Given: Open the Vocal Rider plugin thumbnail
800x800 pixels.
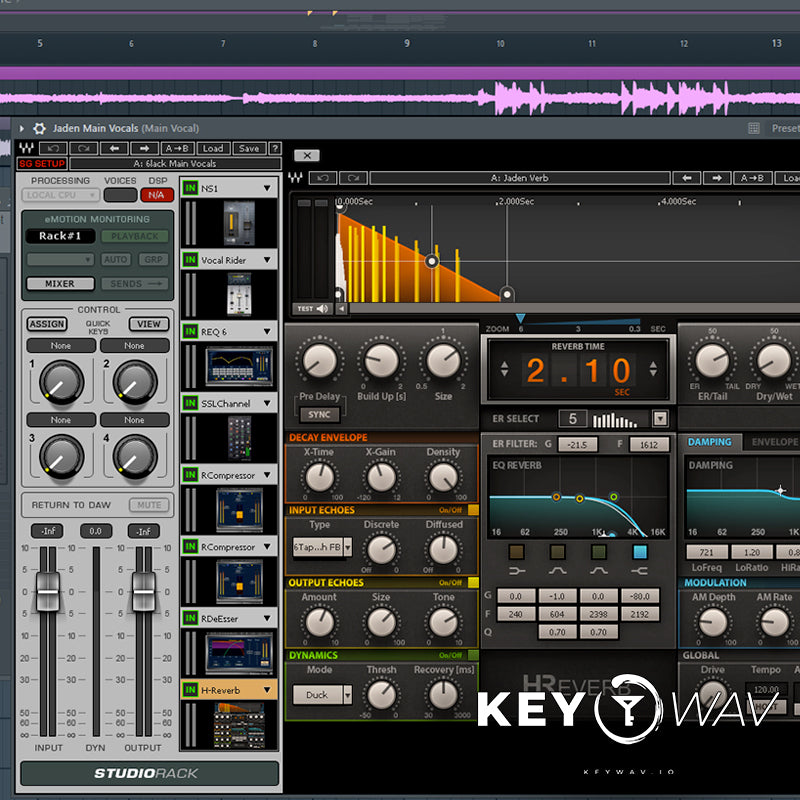Looking at the screenshot, I should 239,294.
